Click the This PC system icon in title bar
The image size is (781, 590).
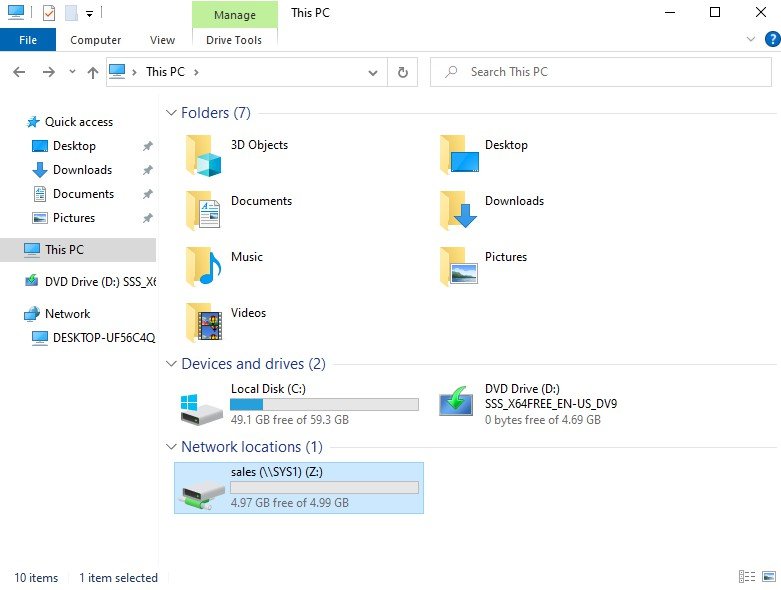[16, 12]
